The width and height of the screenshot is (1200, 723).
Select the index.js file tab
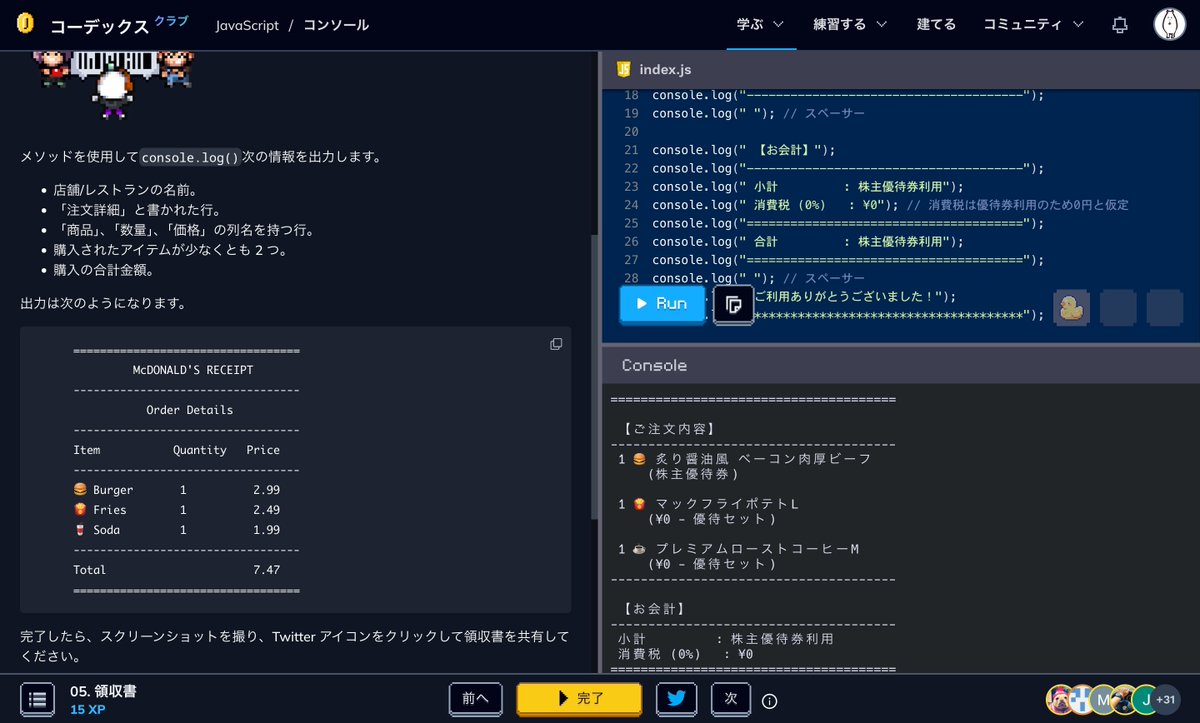[654, 69]
